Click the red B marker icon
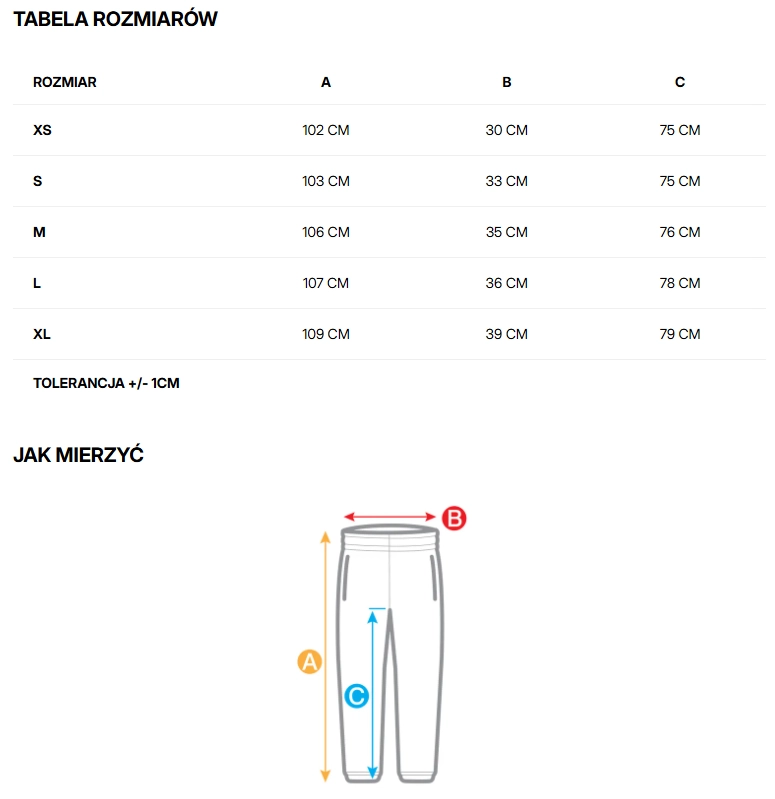The height and width of the screenshot is (799, 775). click(453, 518)
